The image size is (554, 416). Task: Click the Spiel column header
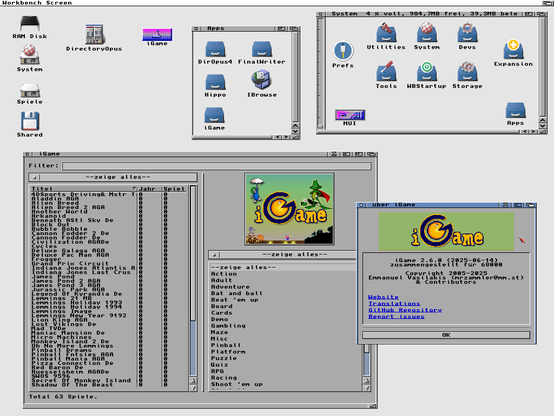pyautogui.click(x=175, y=189)
